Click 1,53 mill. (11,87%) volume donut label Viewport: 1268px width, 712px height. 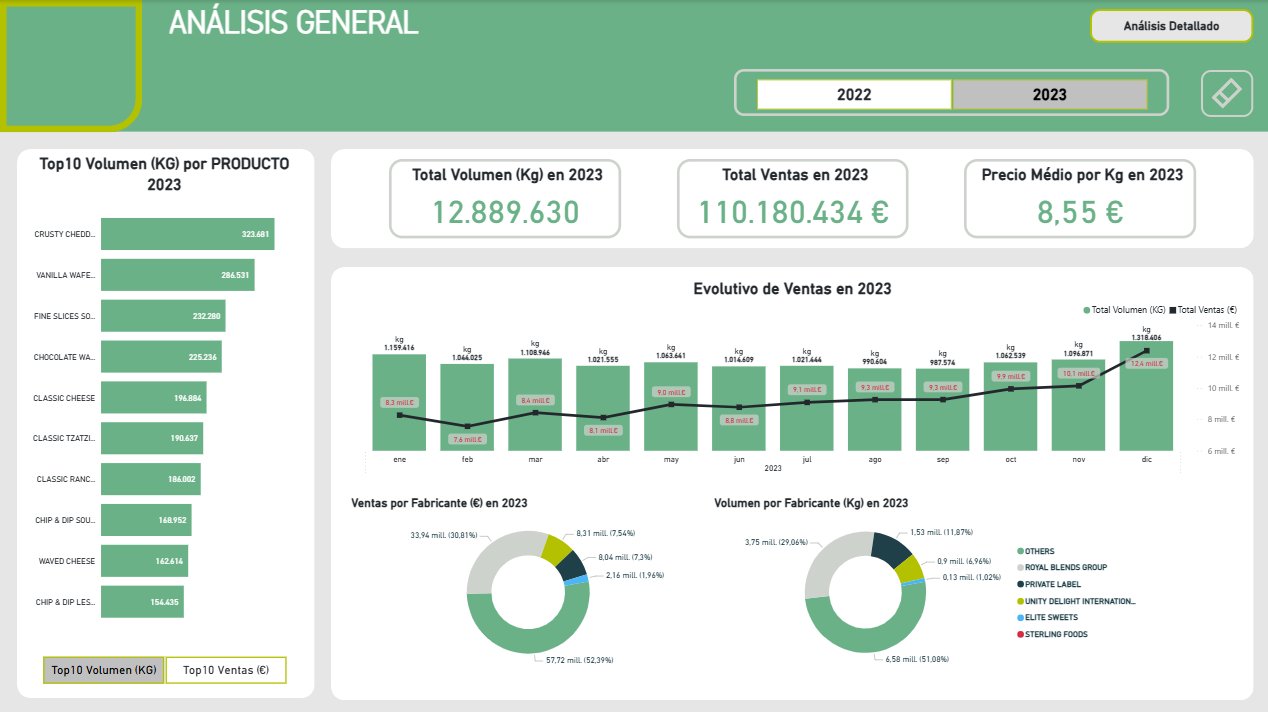click(x=940, y=532)
